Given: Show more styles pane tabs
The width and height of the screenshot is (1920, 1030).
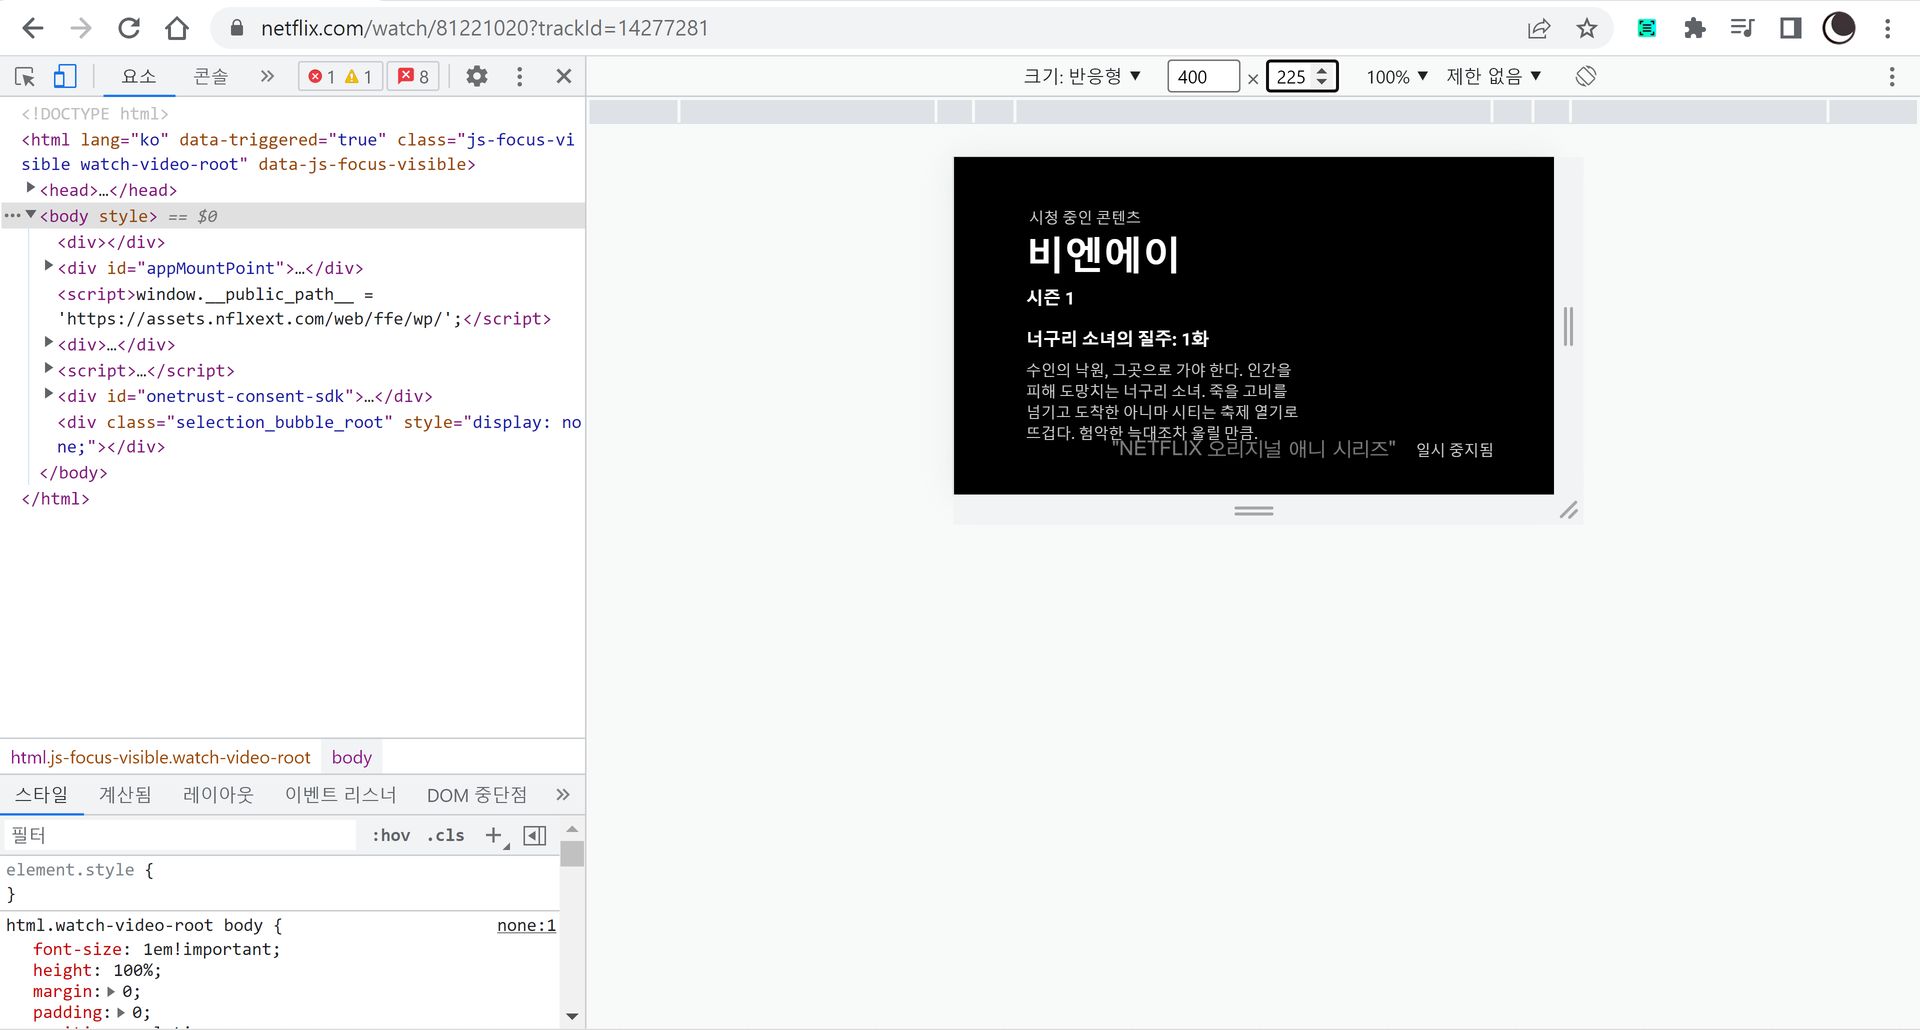Looking at the screenshot, I should pyautogui.click(x=563, y=794).
